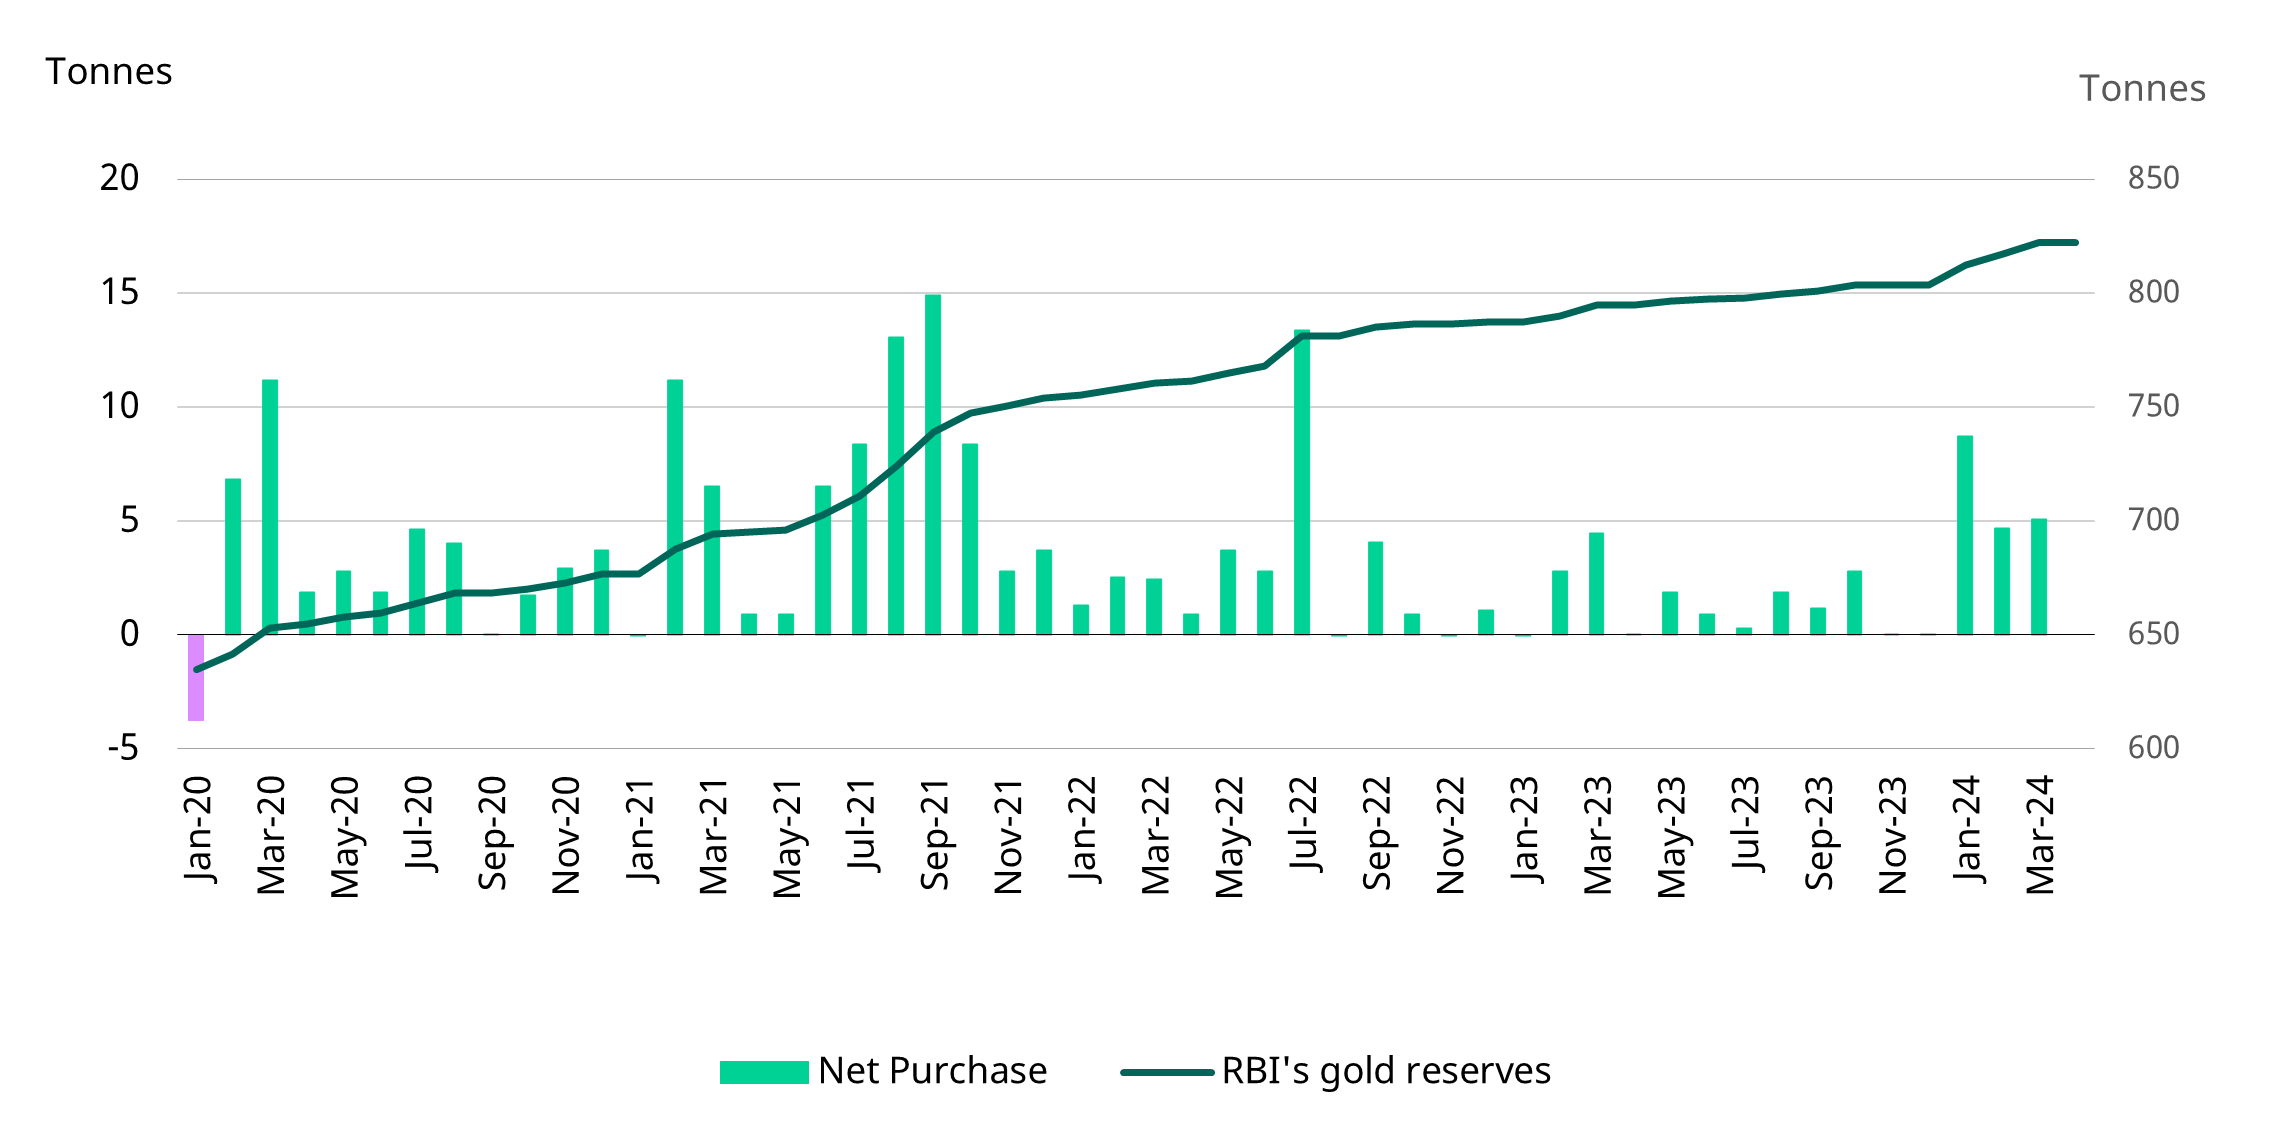2274x1138 pixels.
Task: Click the Sep-22 x-axis label
Action: click(1376, 835)
